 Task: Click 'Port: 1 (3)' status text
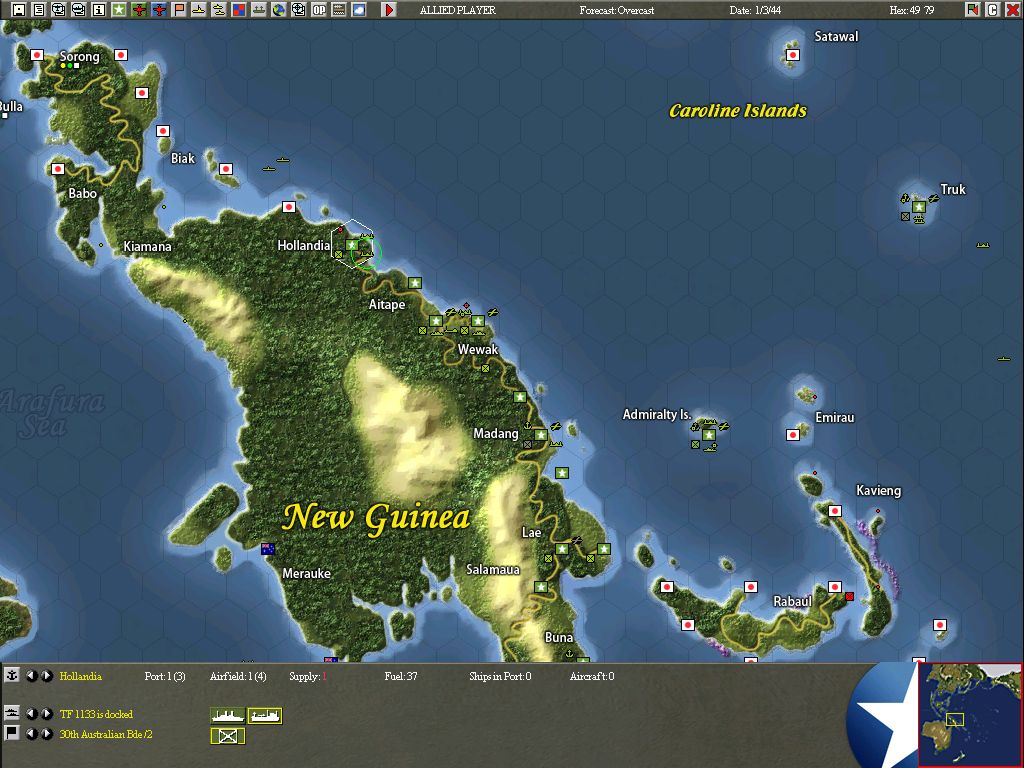click(x=165, y=677)
